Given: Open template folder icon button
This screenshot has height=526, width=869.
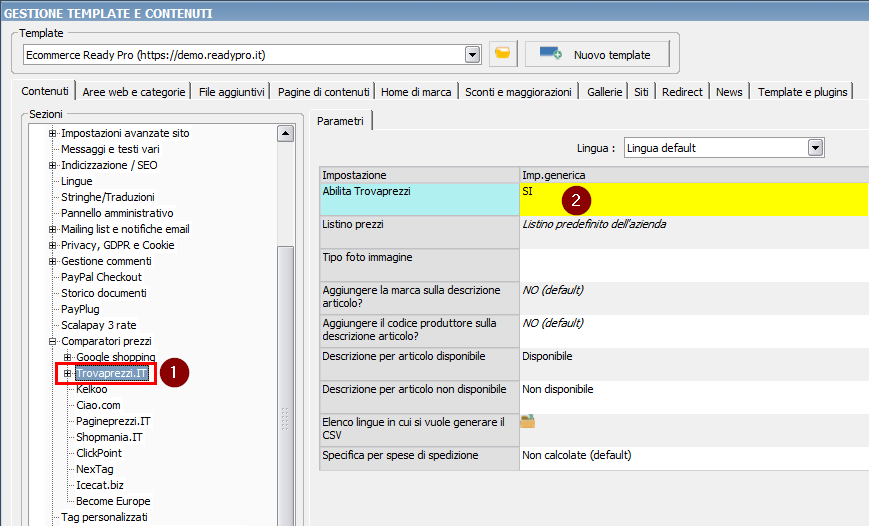Looking at the screenshot, I should coord(503,54).
